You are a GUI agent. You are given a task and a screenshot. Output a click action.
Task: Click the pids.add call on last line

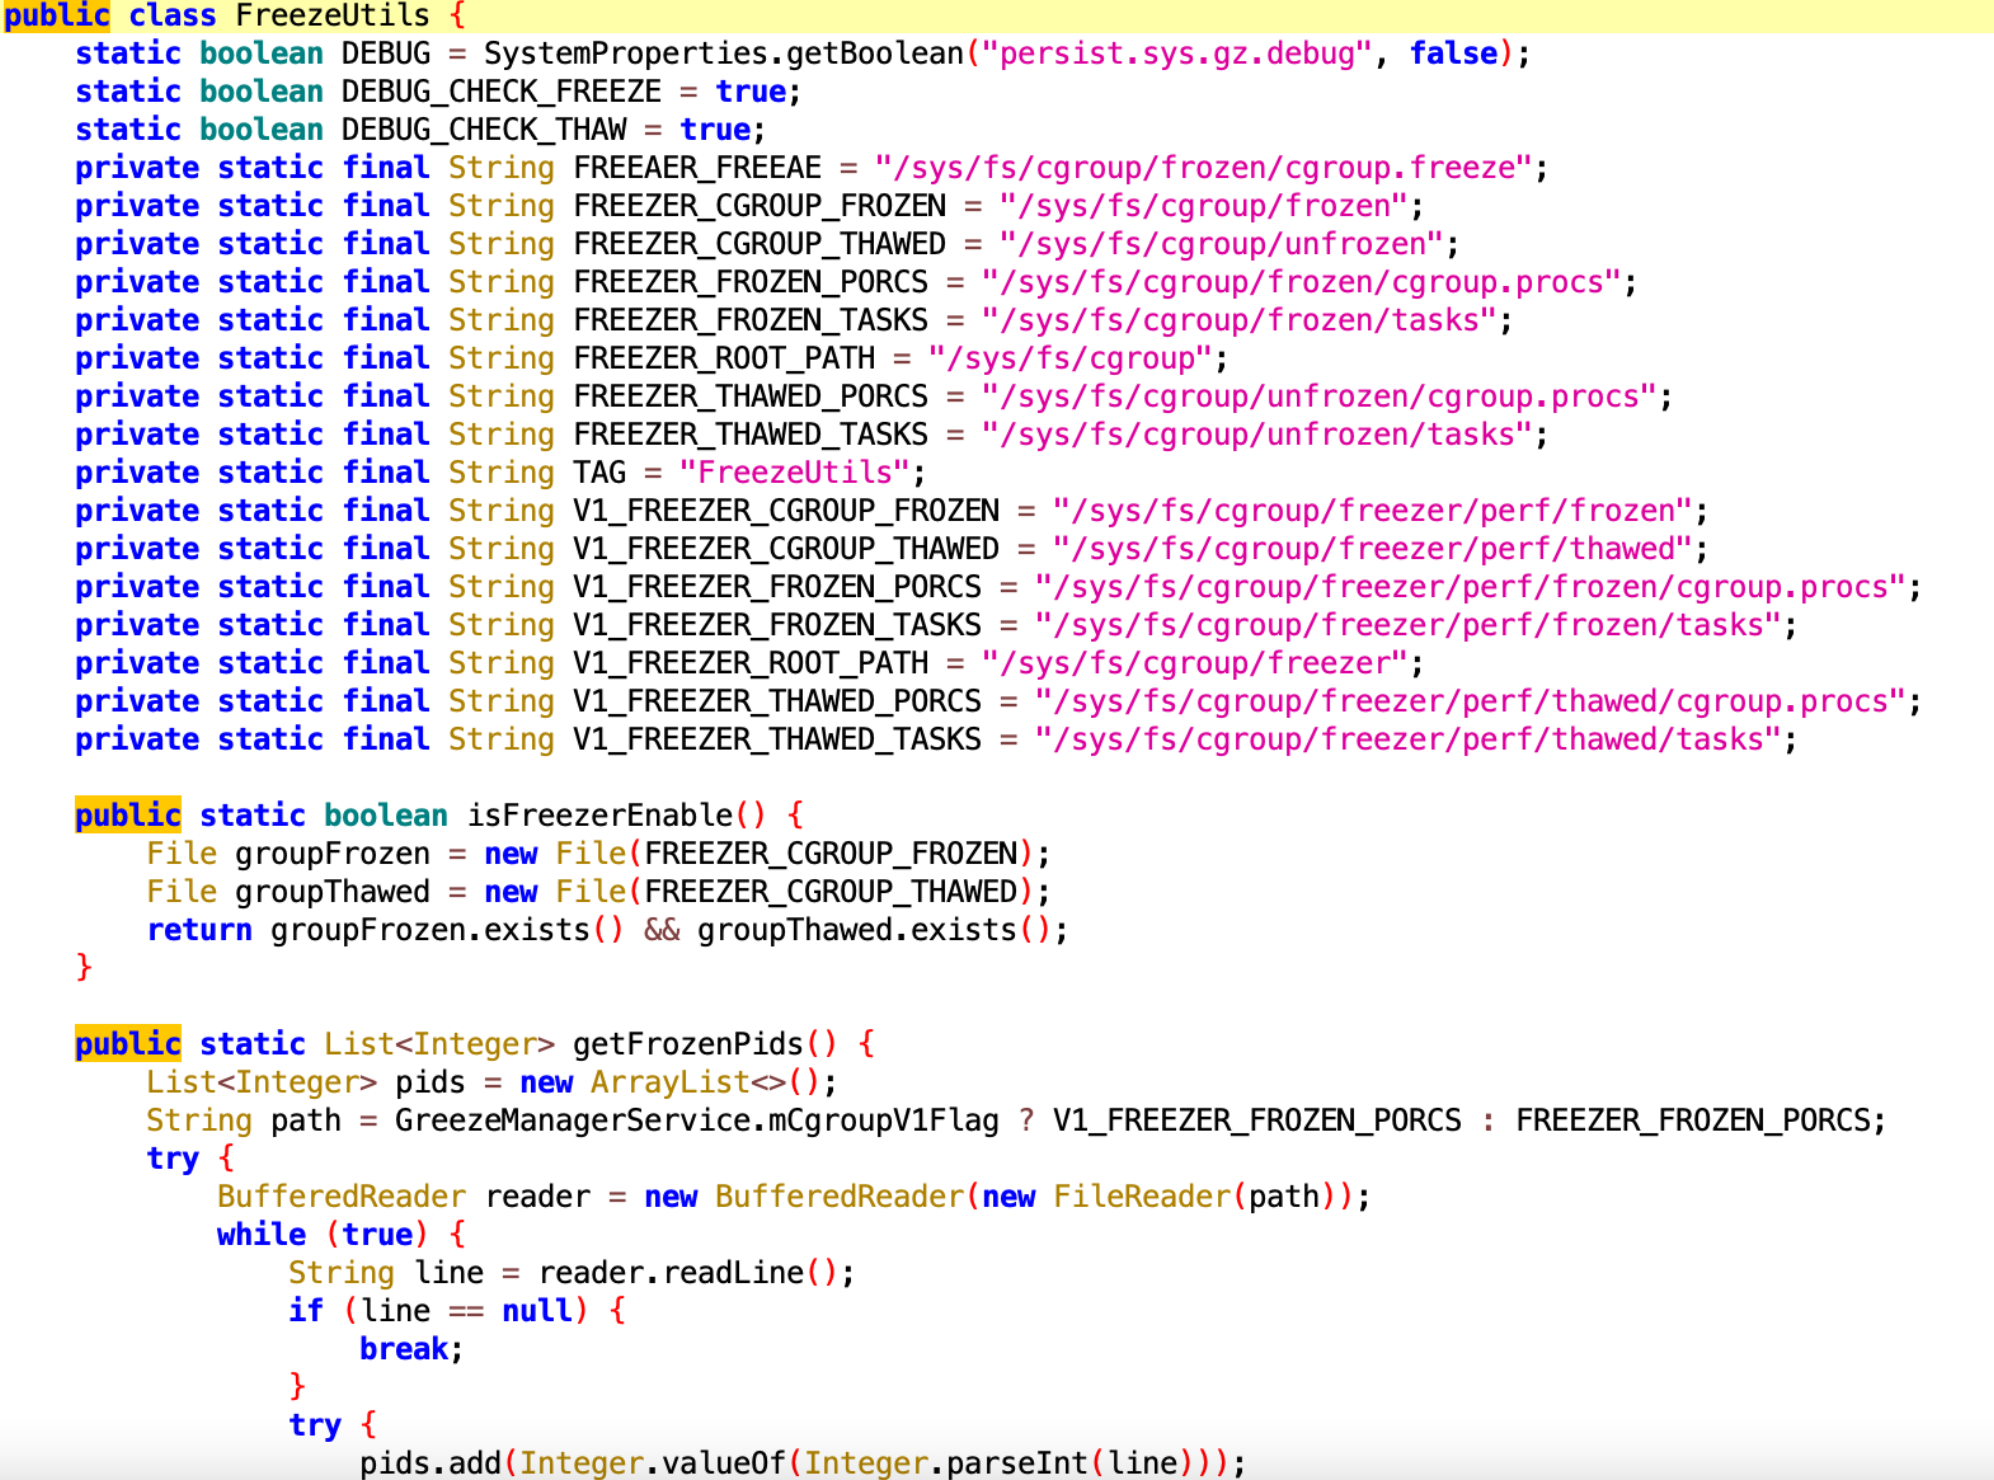pos(430,1463)
